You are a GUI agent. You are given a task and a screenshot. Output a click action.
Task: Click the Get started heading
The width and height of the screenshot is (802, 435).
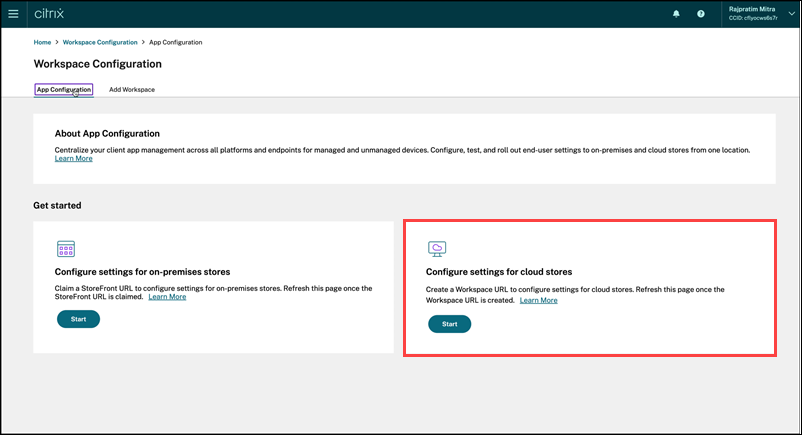(57, 205)
